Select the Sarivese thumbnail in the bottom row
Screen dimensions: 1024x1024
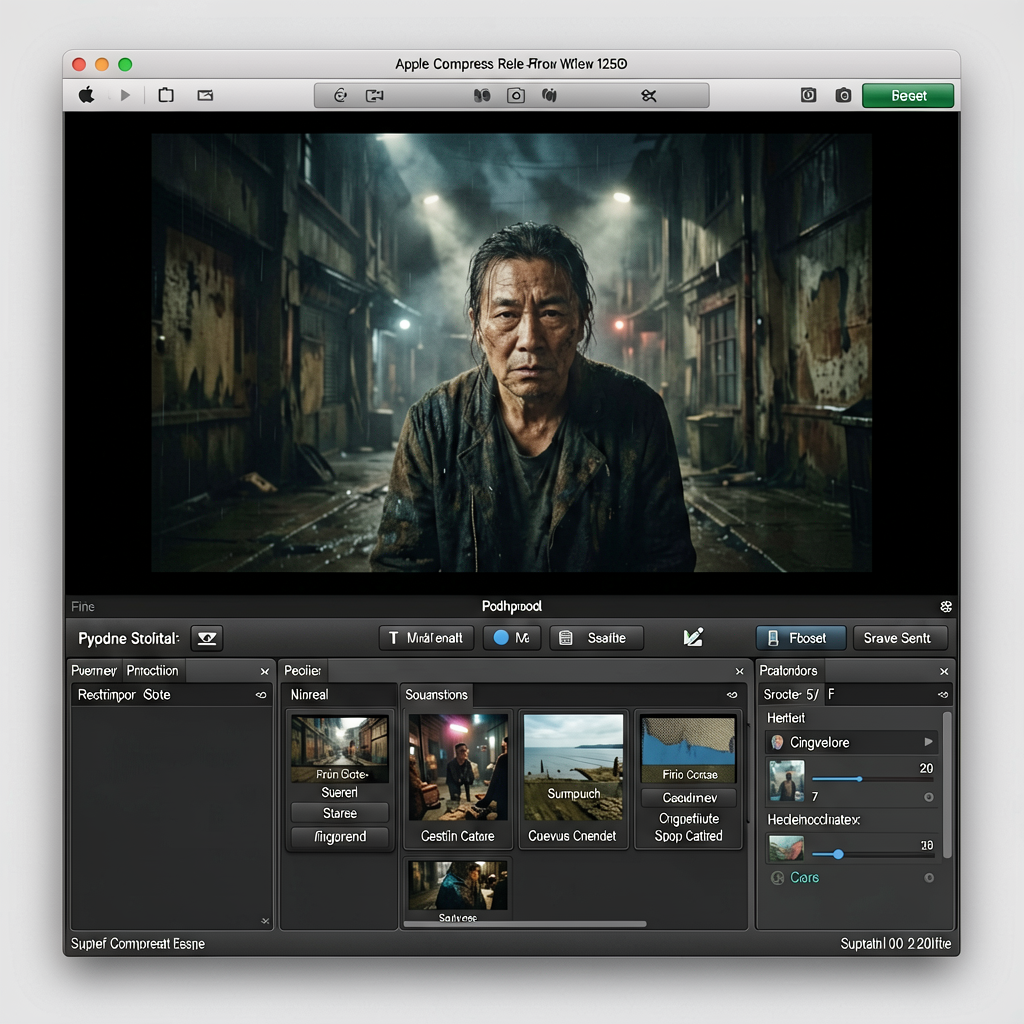[458, 886]
